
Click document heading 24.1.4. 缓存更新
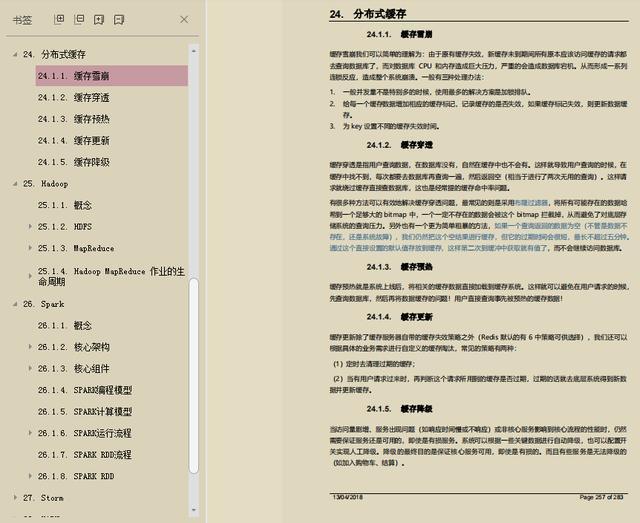(399, 317)
